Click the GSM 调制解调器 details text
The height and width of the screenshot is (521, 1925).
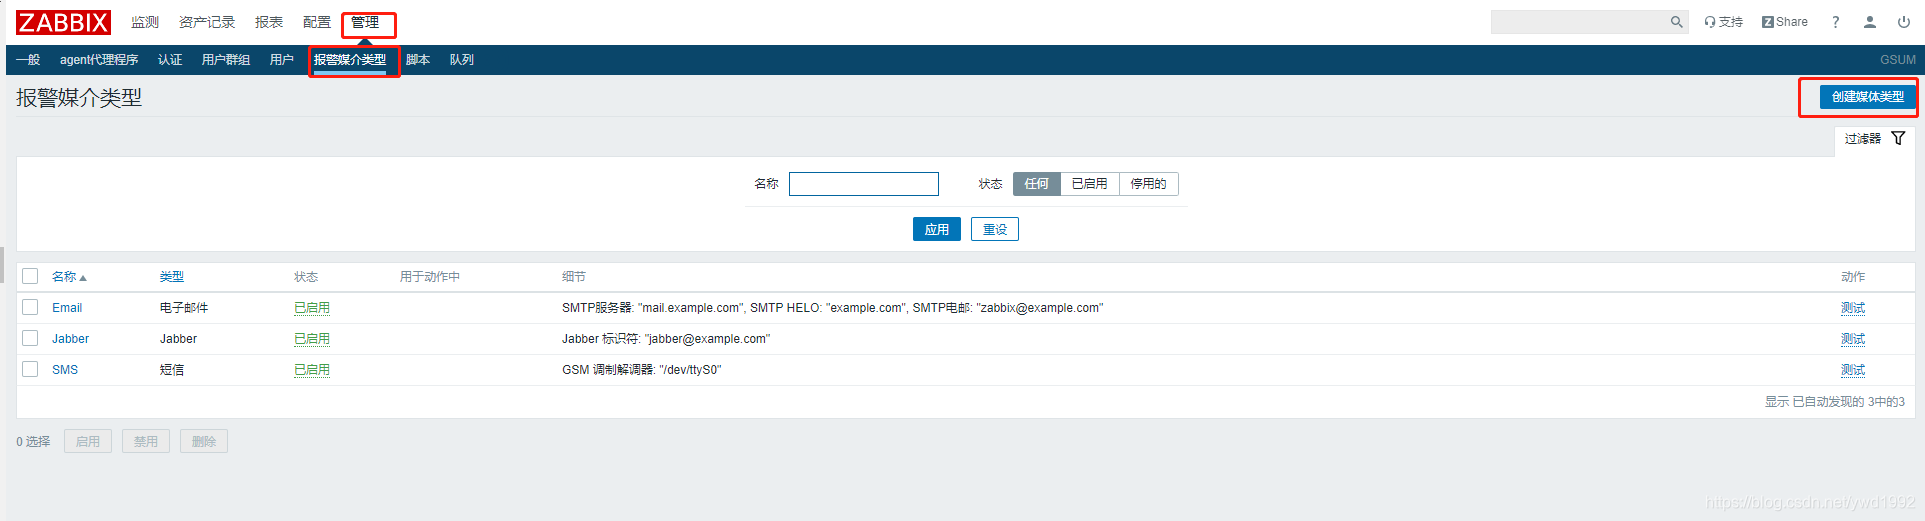click(641, 370)
